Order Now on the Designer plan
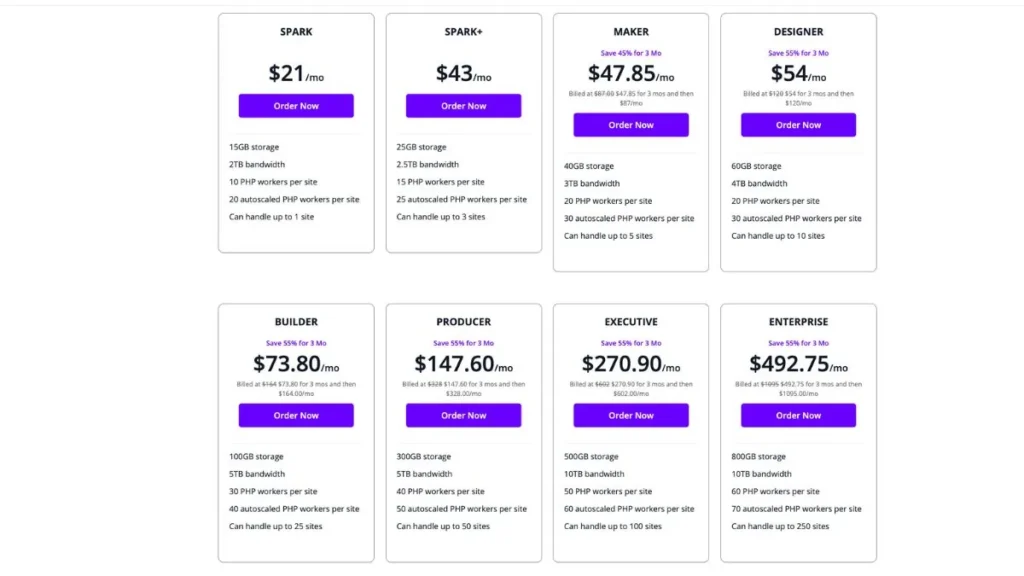The height and width of the screenshot is (576, 1024). 798,124
